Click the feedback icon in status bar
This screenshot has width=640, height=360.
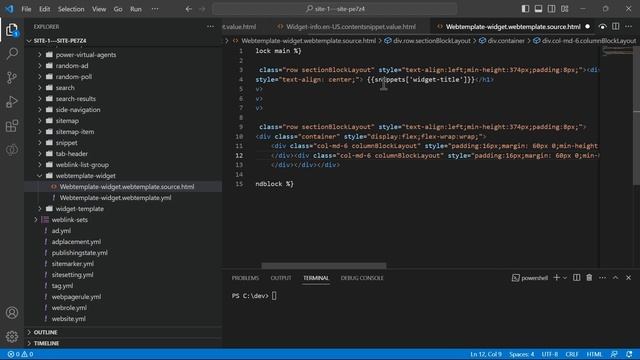pyautogui.click(x=614, y=354)
